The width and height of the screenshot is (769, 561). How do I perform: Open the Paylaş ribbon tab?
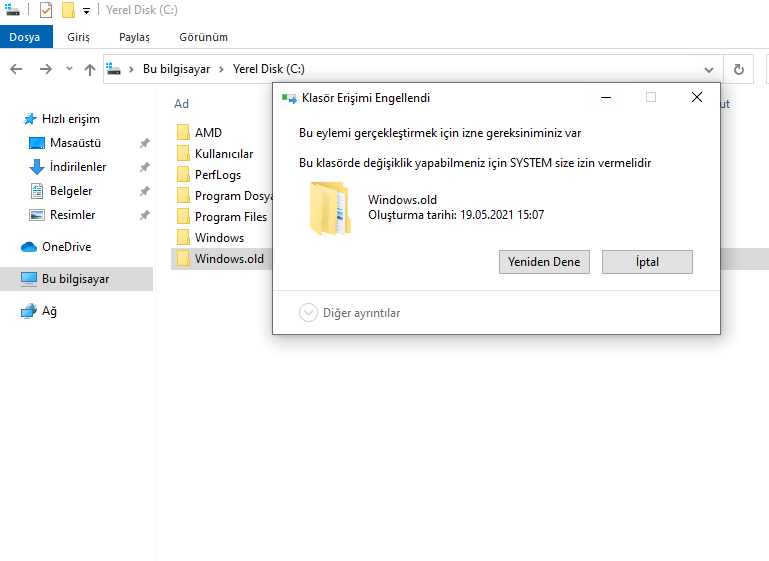point(134,37)
